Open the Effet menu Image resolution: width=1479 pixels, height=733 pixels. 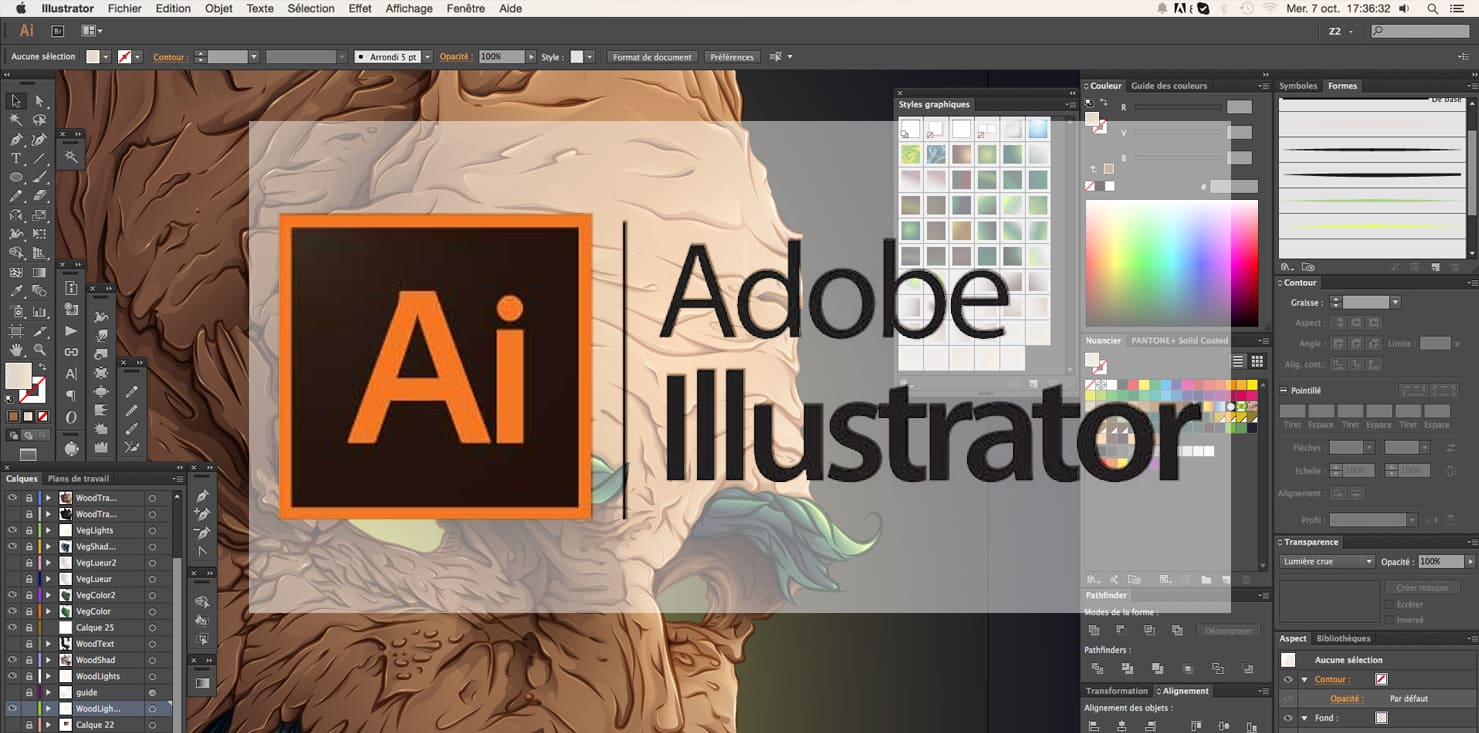pyautogui.click(x=360, y=8)
